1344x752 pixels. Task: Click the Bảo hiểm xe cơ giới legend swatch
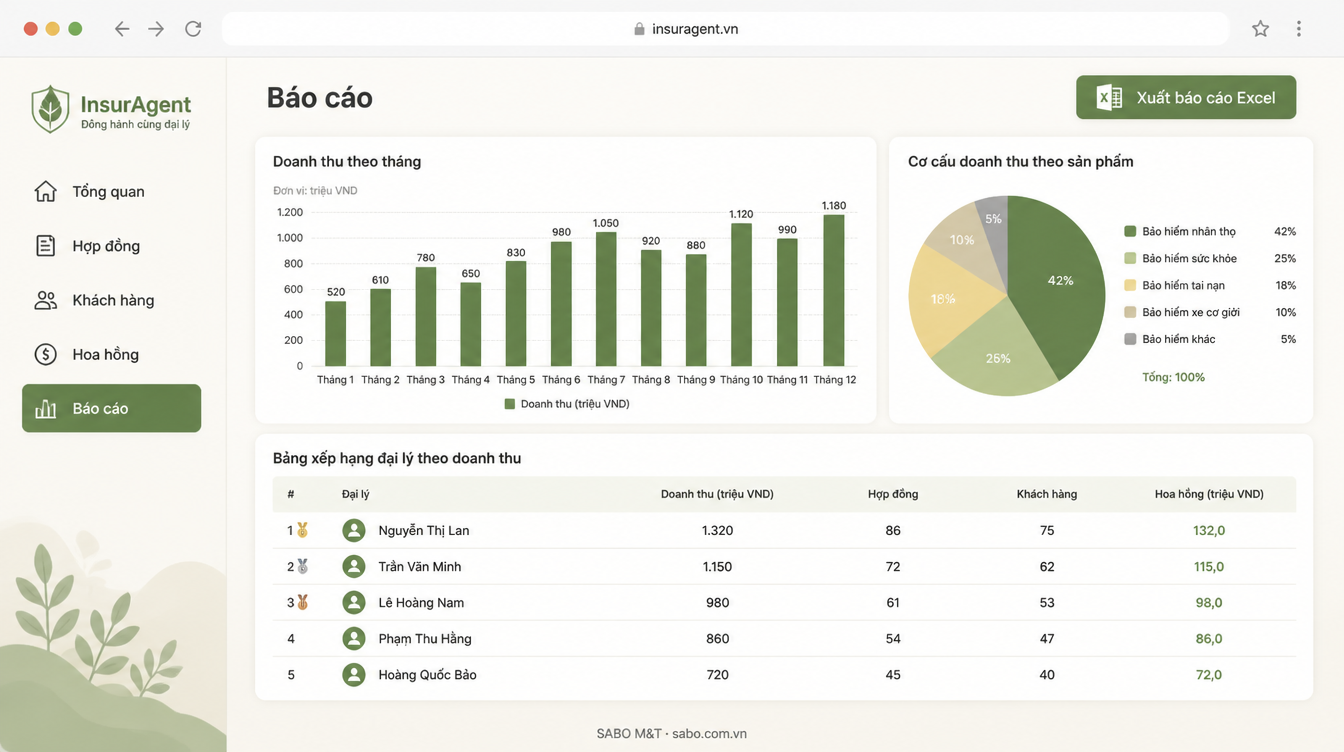(x=1130, y=312)
